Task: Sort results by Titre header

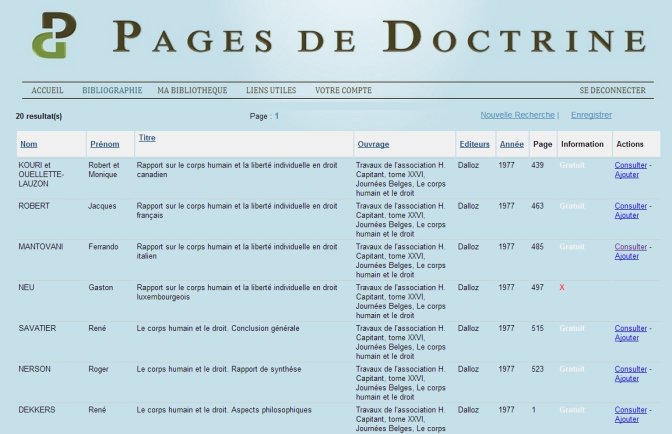Action: tap(147, 138)
